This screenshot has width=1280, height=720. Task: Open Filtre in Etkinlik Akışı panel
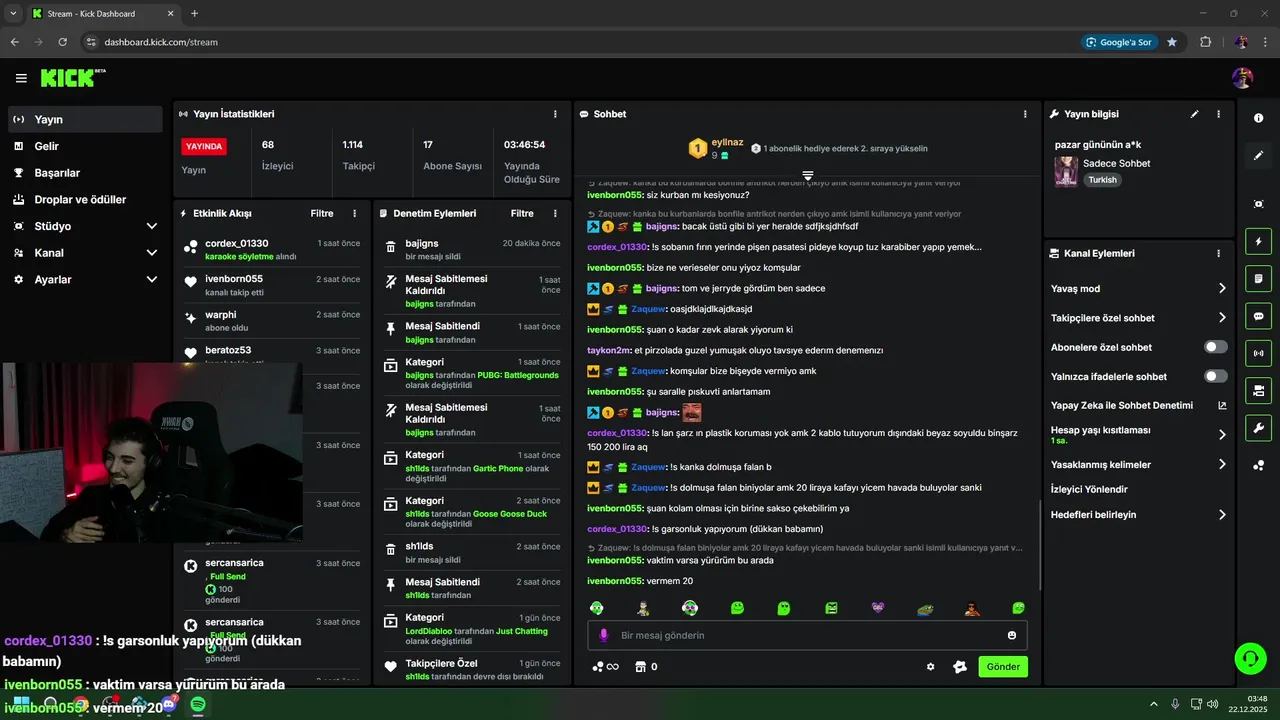[321, 213]
